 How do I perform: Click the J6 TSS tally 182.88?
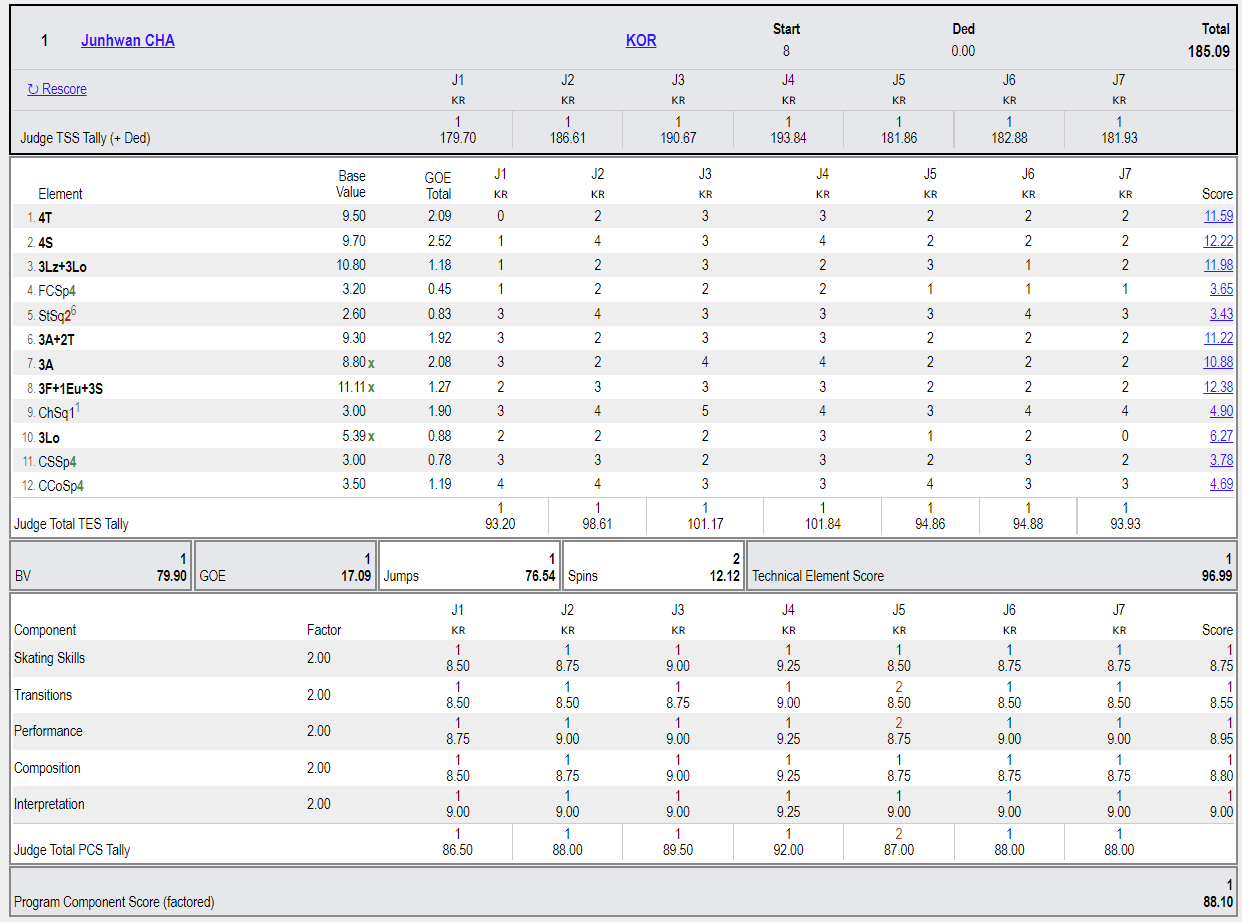pyautogui.click(x=1009, y=138)
